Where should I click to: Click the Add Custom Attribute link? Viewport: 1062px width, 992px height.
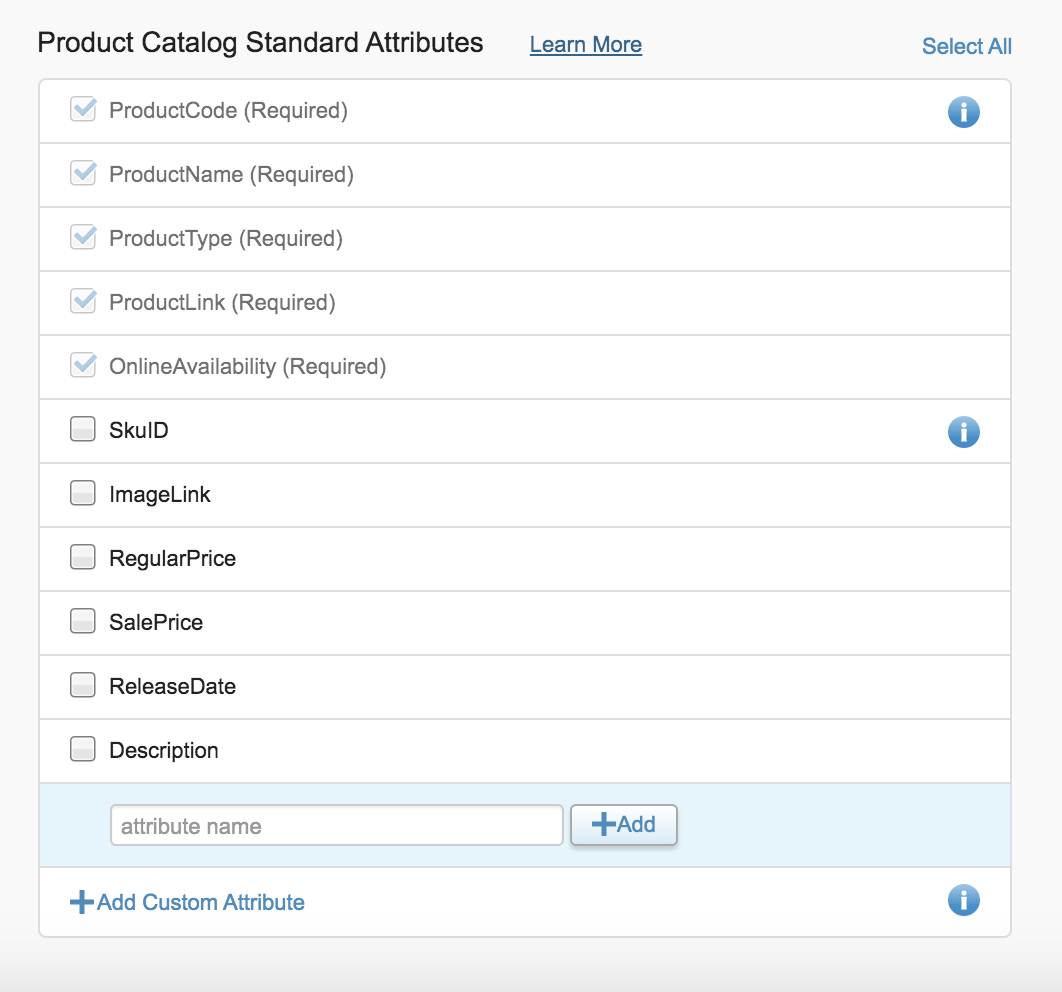click(200, 902)
